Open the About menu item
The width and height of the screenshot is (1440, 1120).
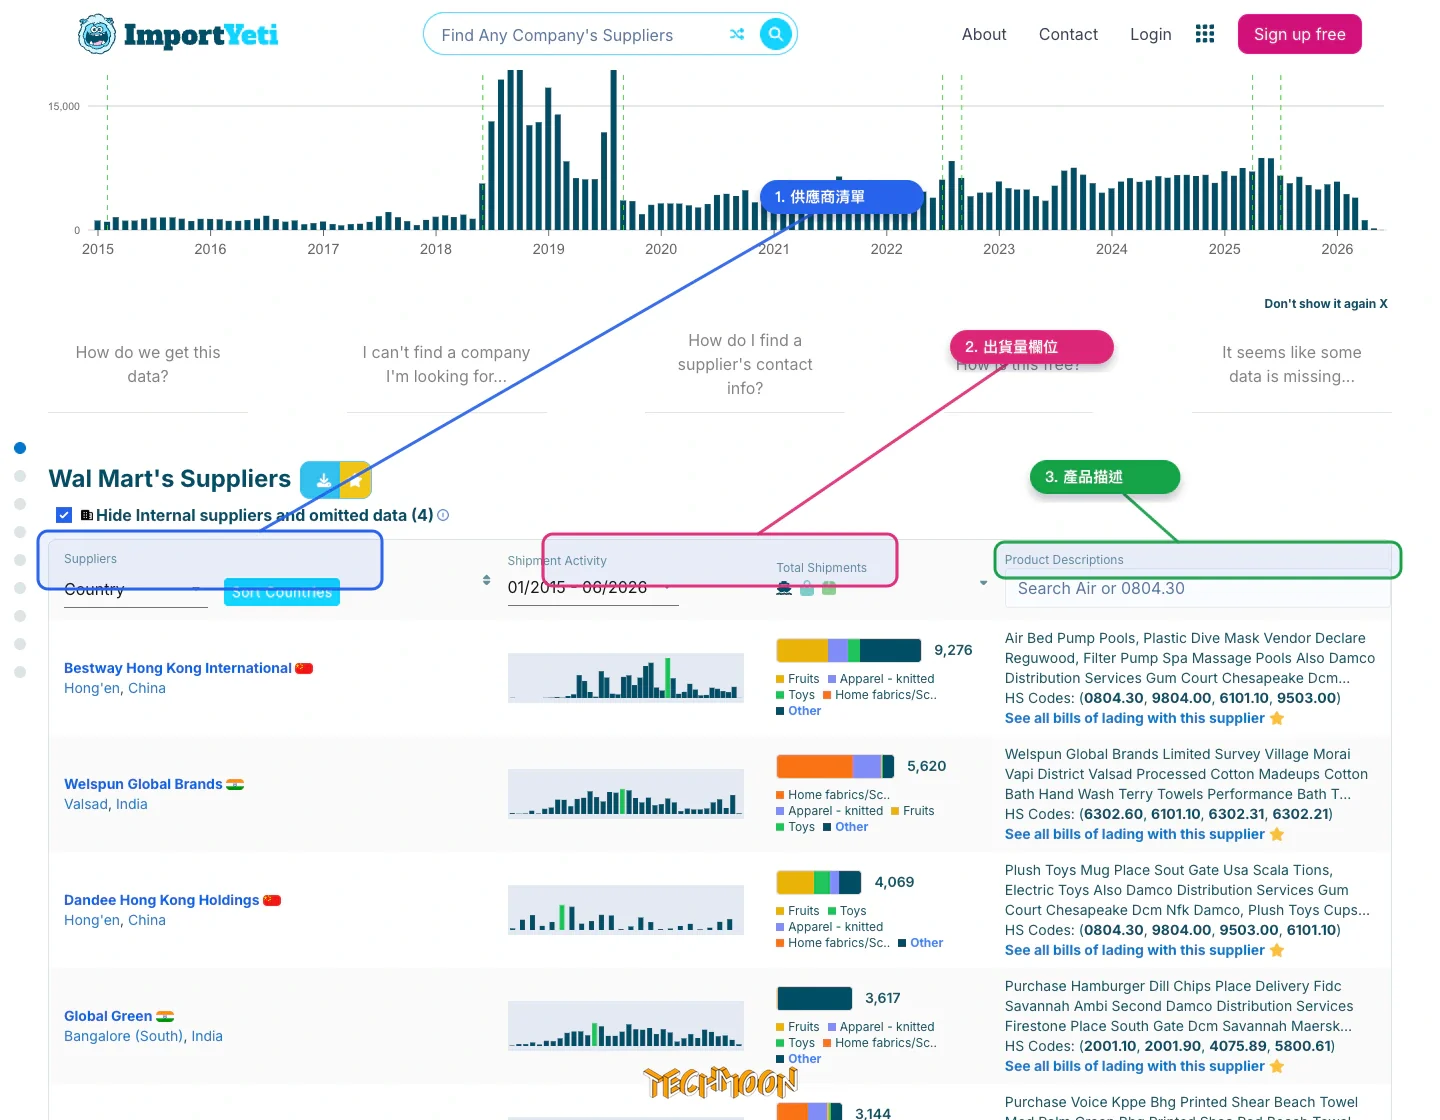[984, 34]
